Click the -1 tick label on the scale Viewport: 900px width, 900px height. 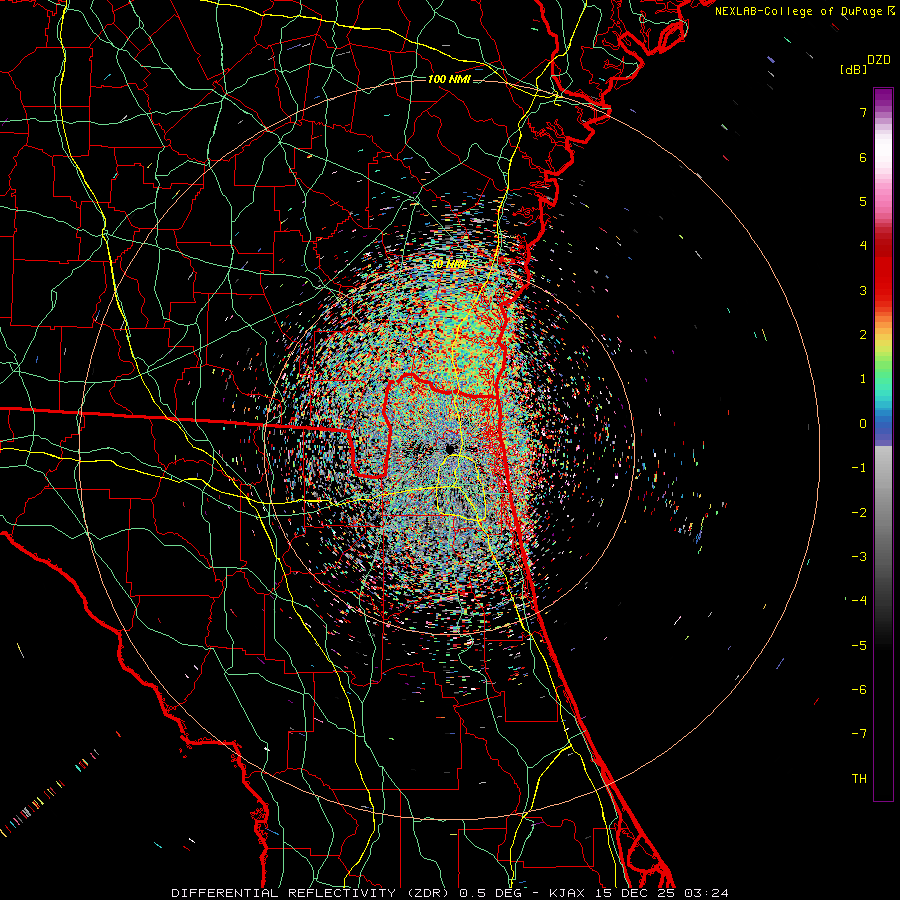click(x=859, y=468)
